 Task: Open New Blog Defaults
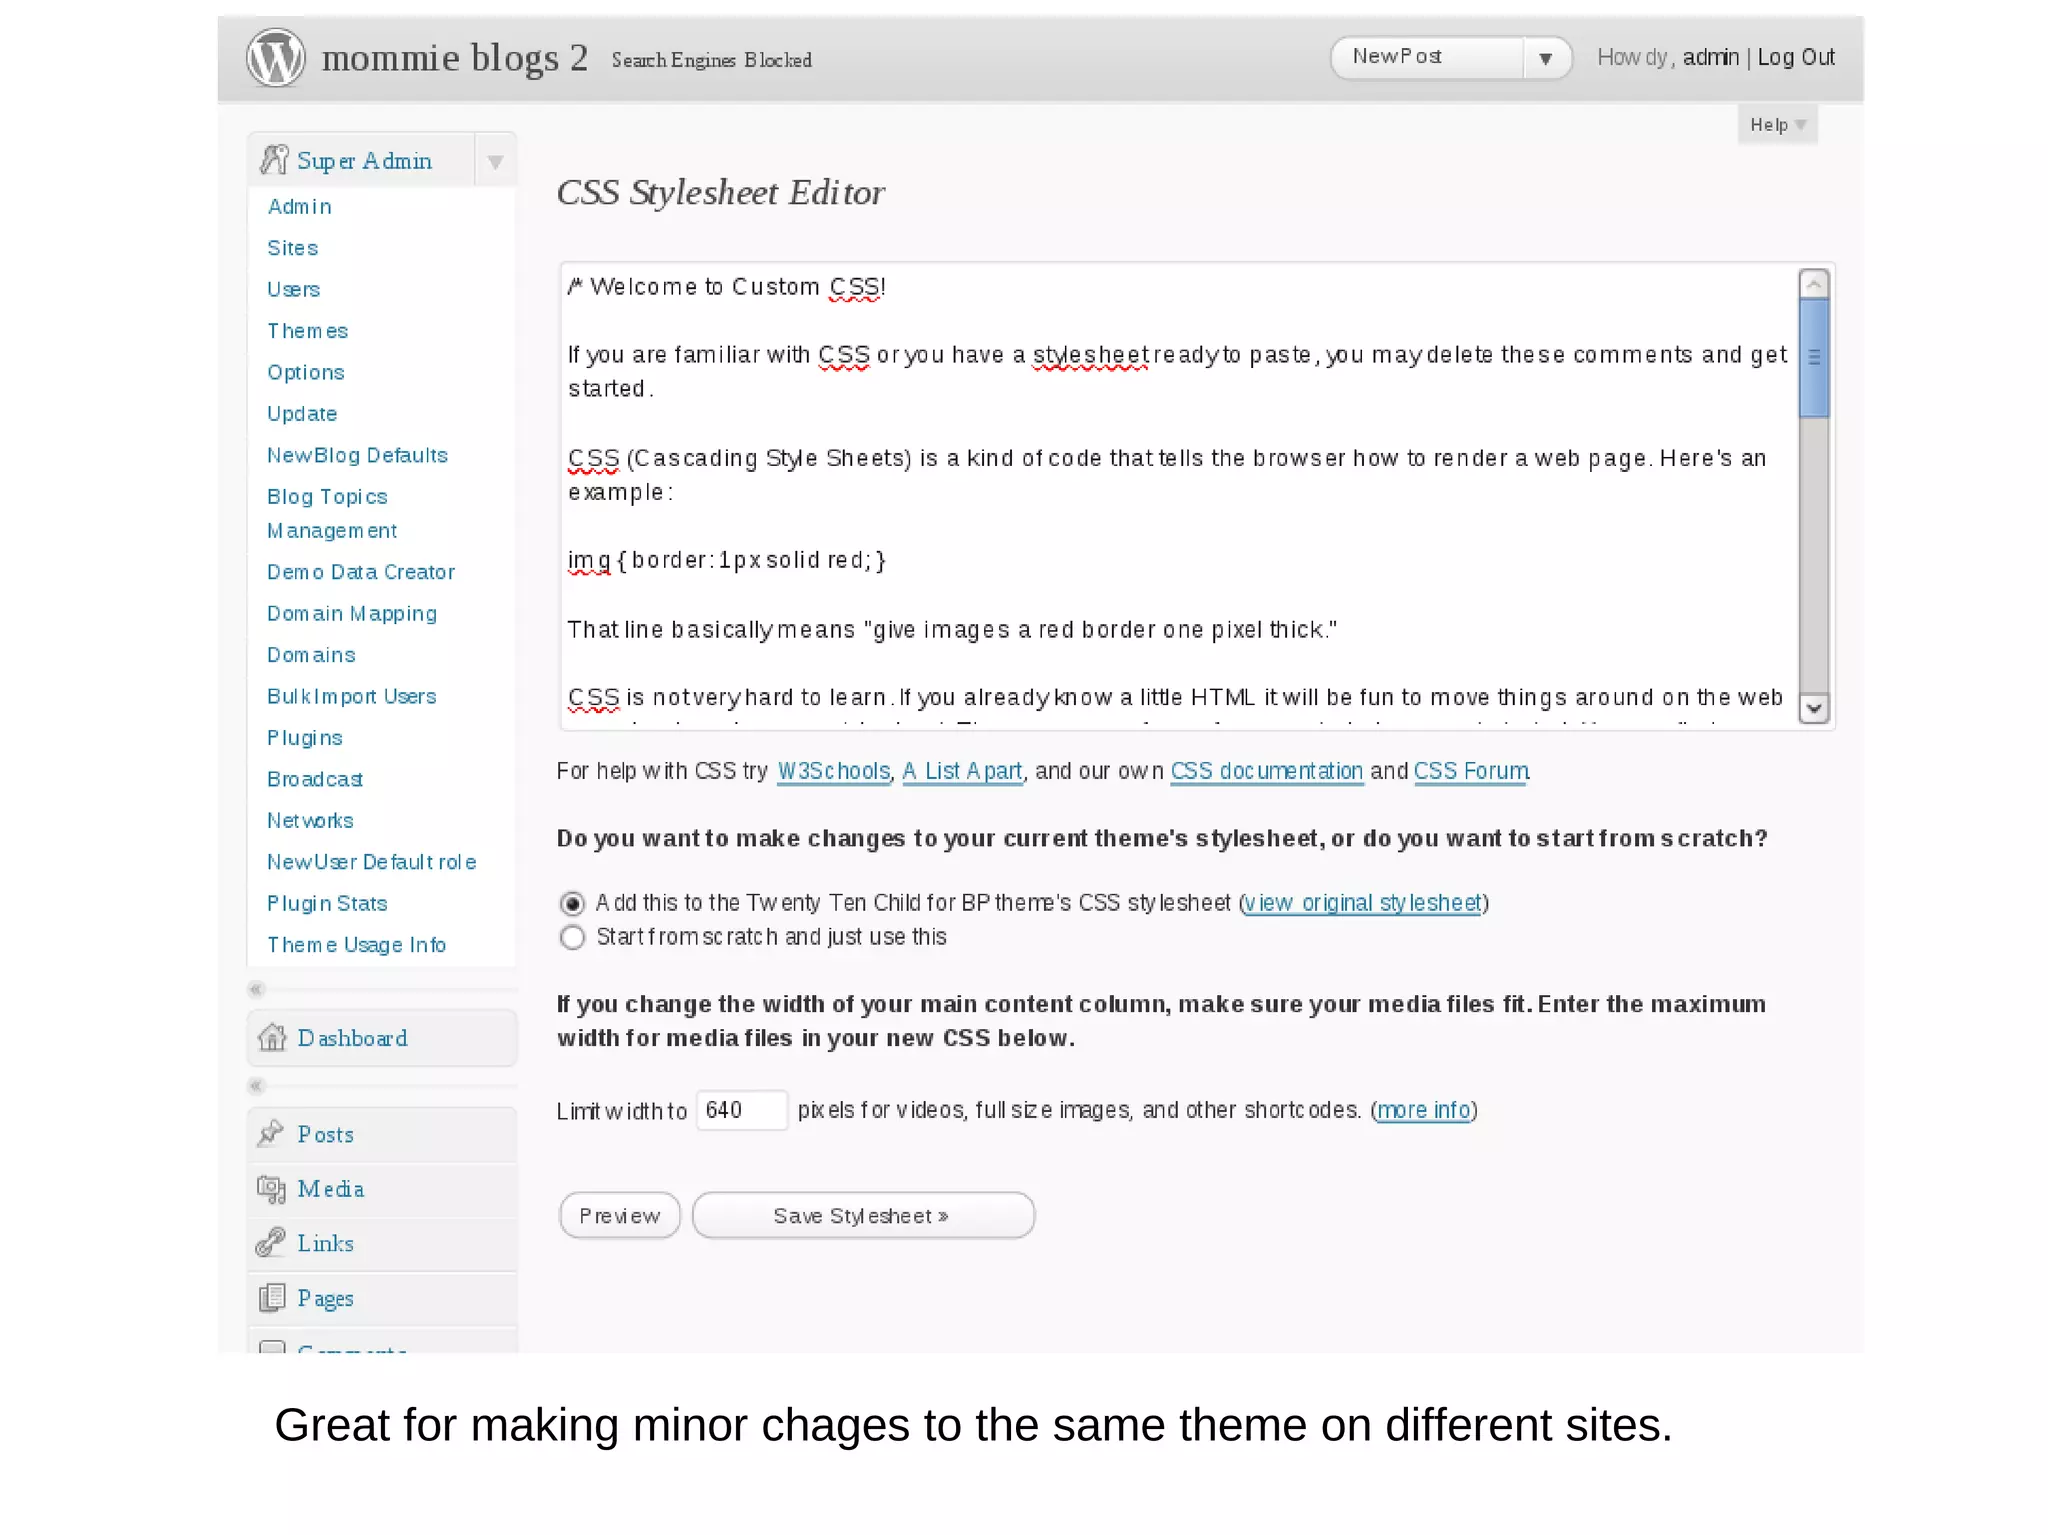click(357, 455)
